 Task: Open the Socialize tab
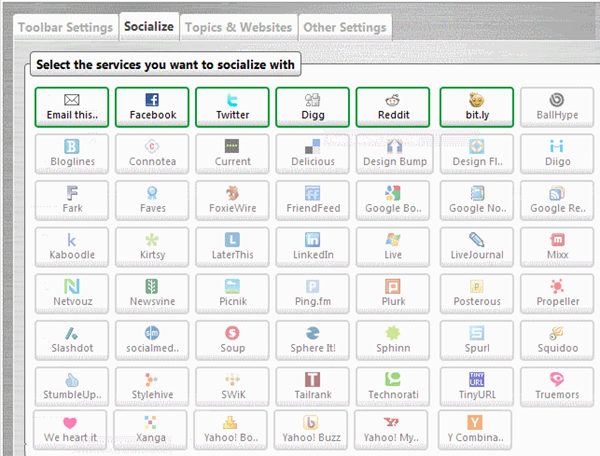149,26
